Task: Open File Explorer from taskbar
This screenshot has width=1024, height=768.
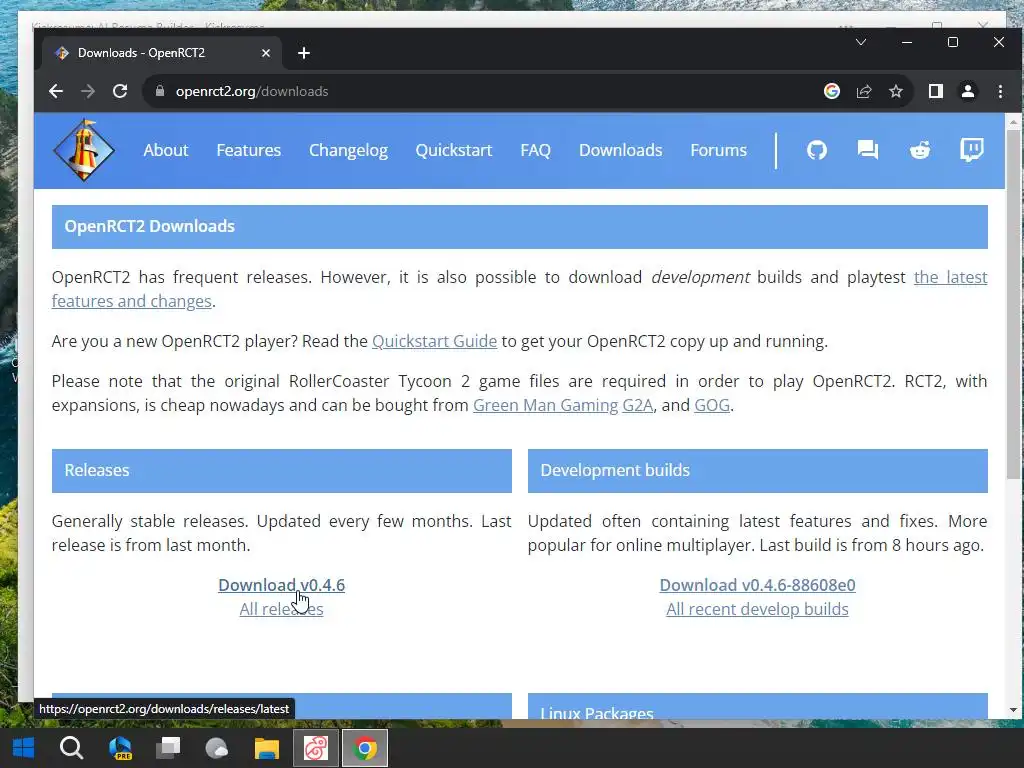Action: 266,748
